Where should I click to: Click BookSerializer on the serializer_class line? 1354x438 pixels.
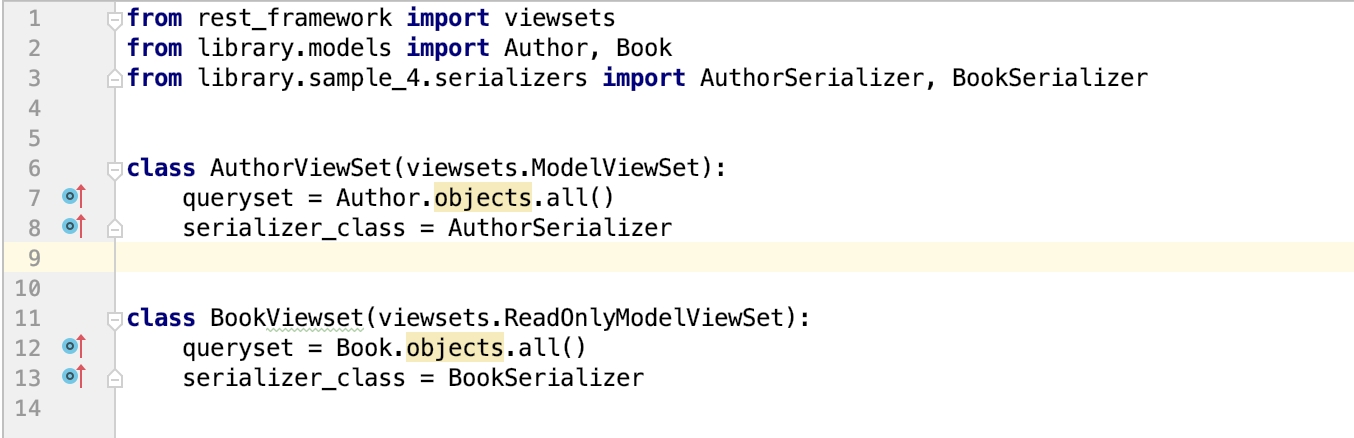[x=545, y=378]
